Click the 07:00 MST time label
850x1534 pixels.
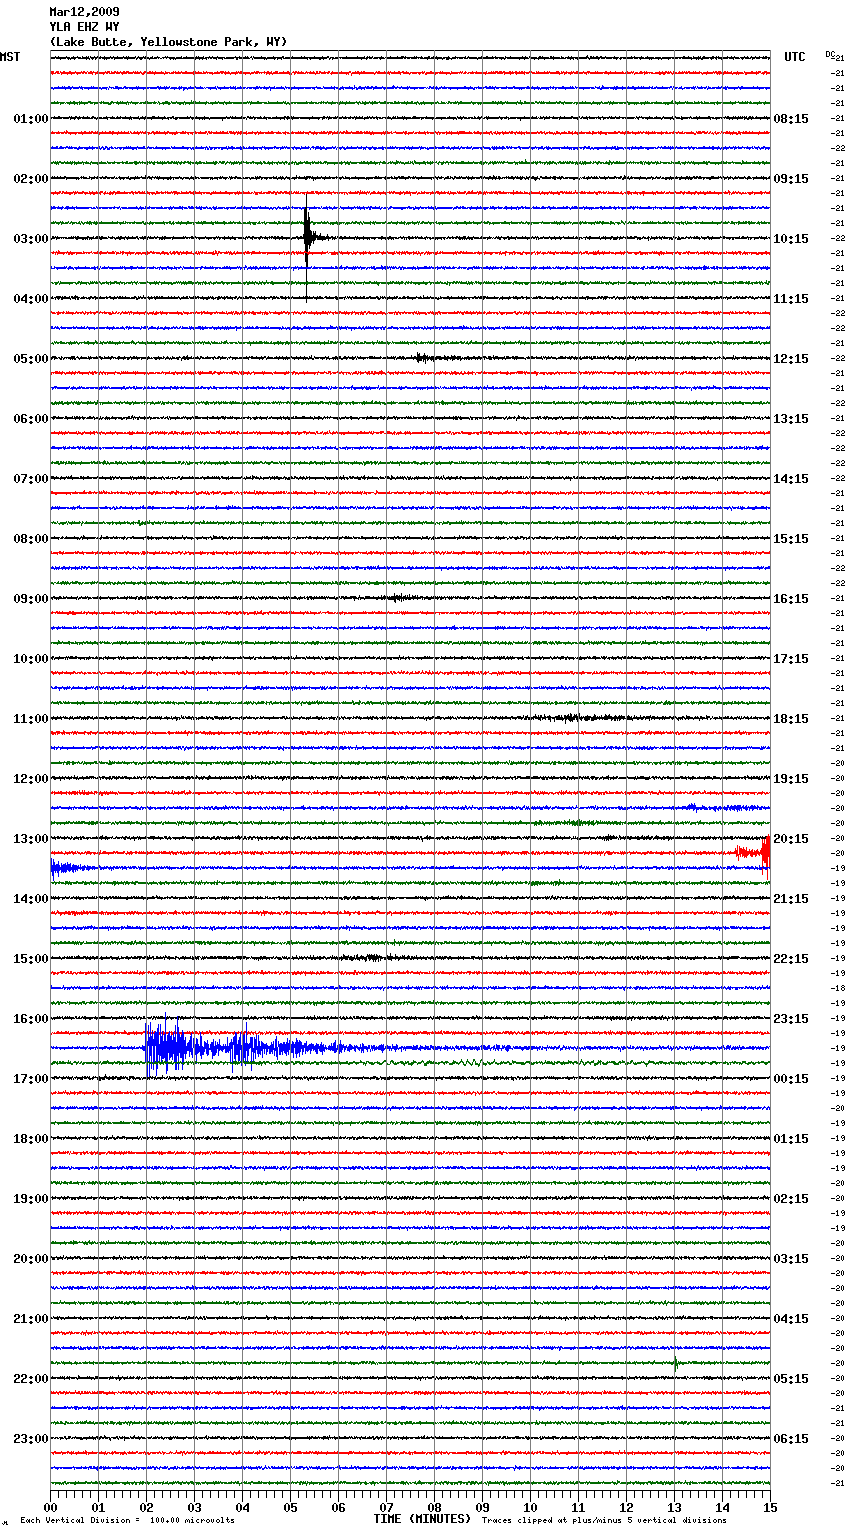pyautogui.click(x=30, y=479)
